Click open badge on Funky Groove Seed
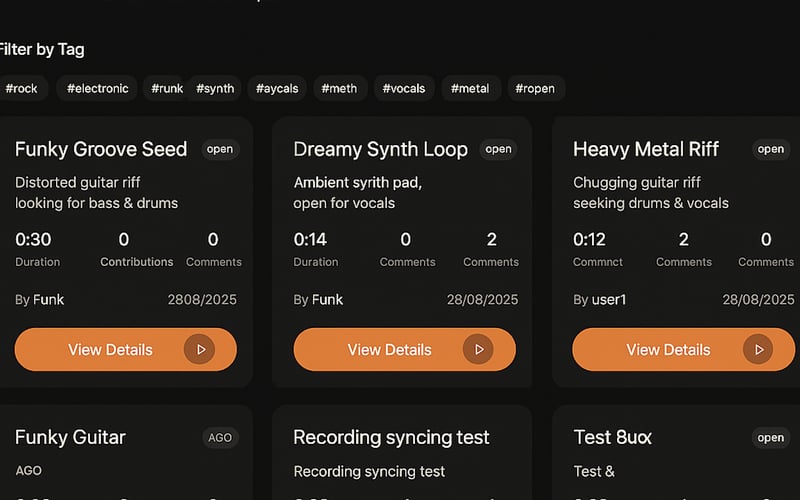The height and width of the screenshot is (500, 800). pyautogui.click(x=220, y=149)
